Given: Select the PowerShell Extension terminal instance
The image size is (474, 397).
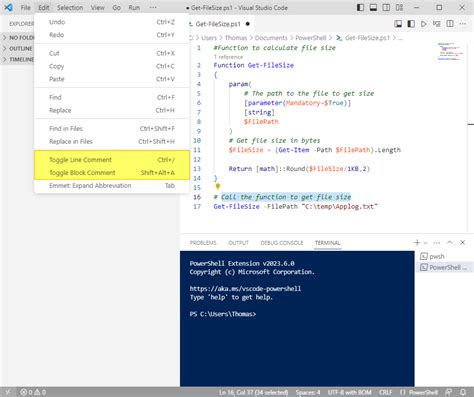Looking at the screenshot, I should point(445,267).
